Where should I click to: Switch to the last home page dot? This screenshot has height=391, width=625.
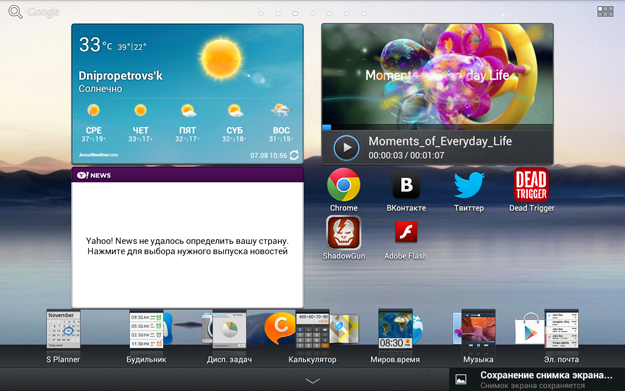tap(364, 14)
